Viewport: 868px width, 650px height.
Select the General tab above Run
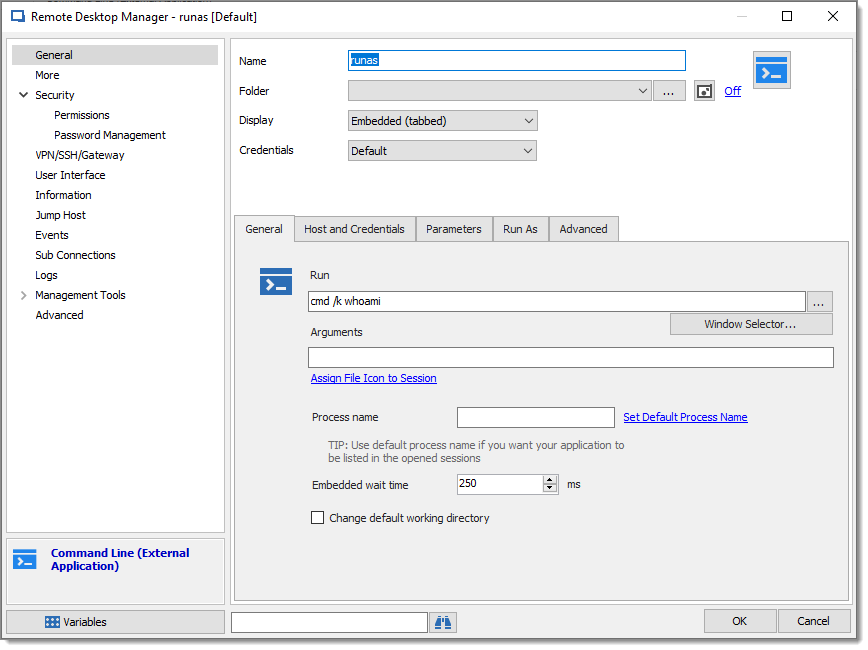[264, 229]
